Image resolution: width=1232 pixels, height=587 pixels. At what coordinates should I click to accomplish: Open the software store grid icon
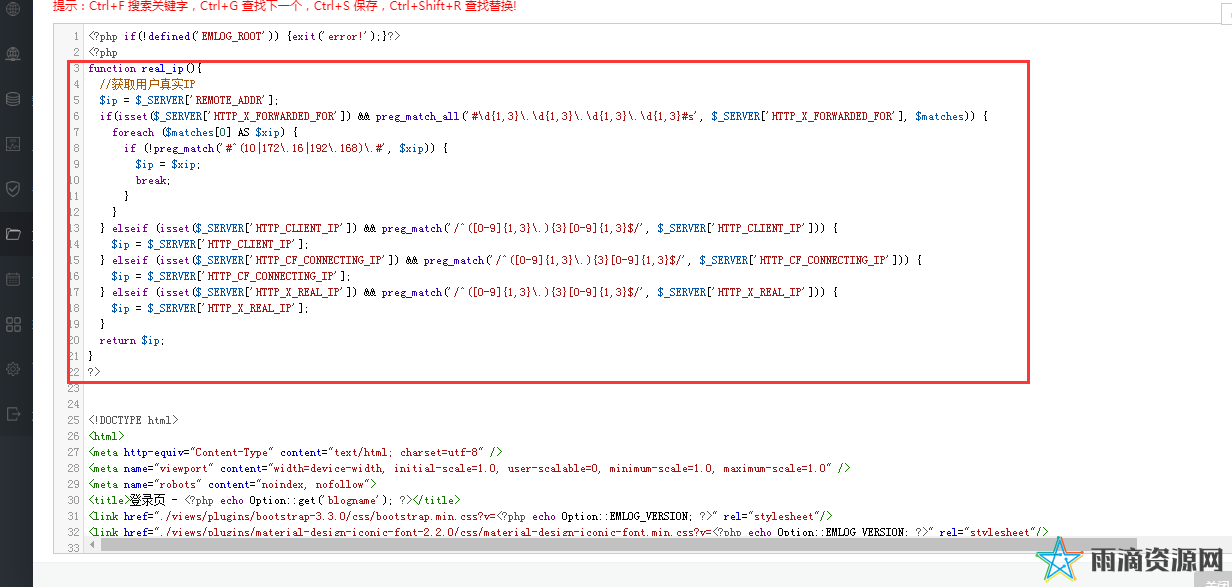[x=13, y=324]
